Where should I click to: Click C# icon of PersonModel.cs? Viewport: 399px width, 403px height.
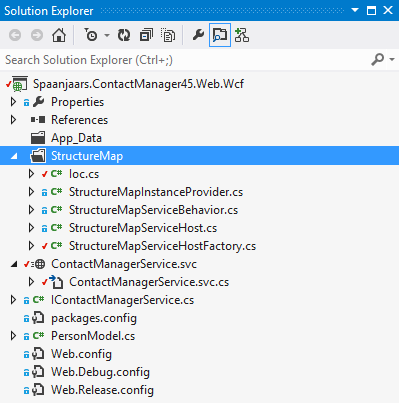point(38,336)
